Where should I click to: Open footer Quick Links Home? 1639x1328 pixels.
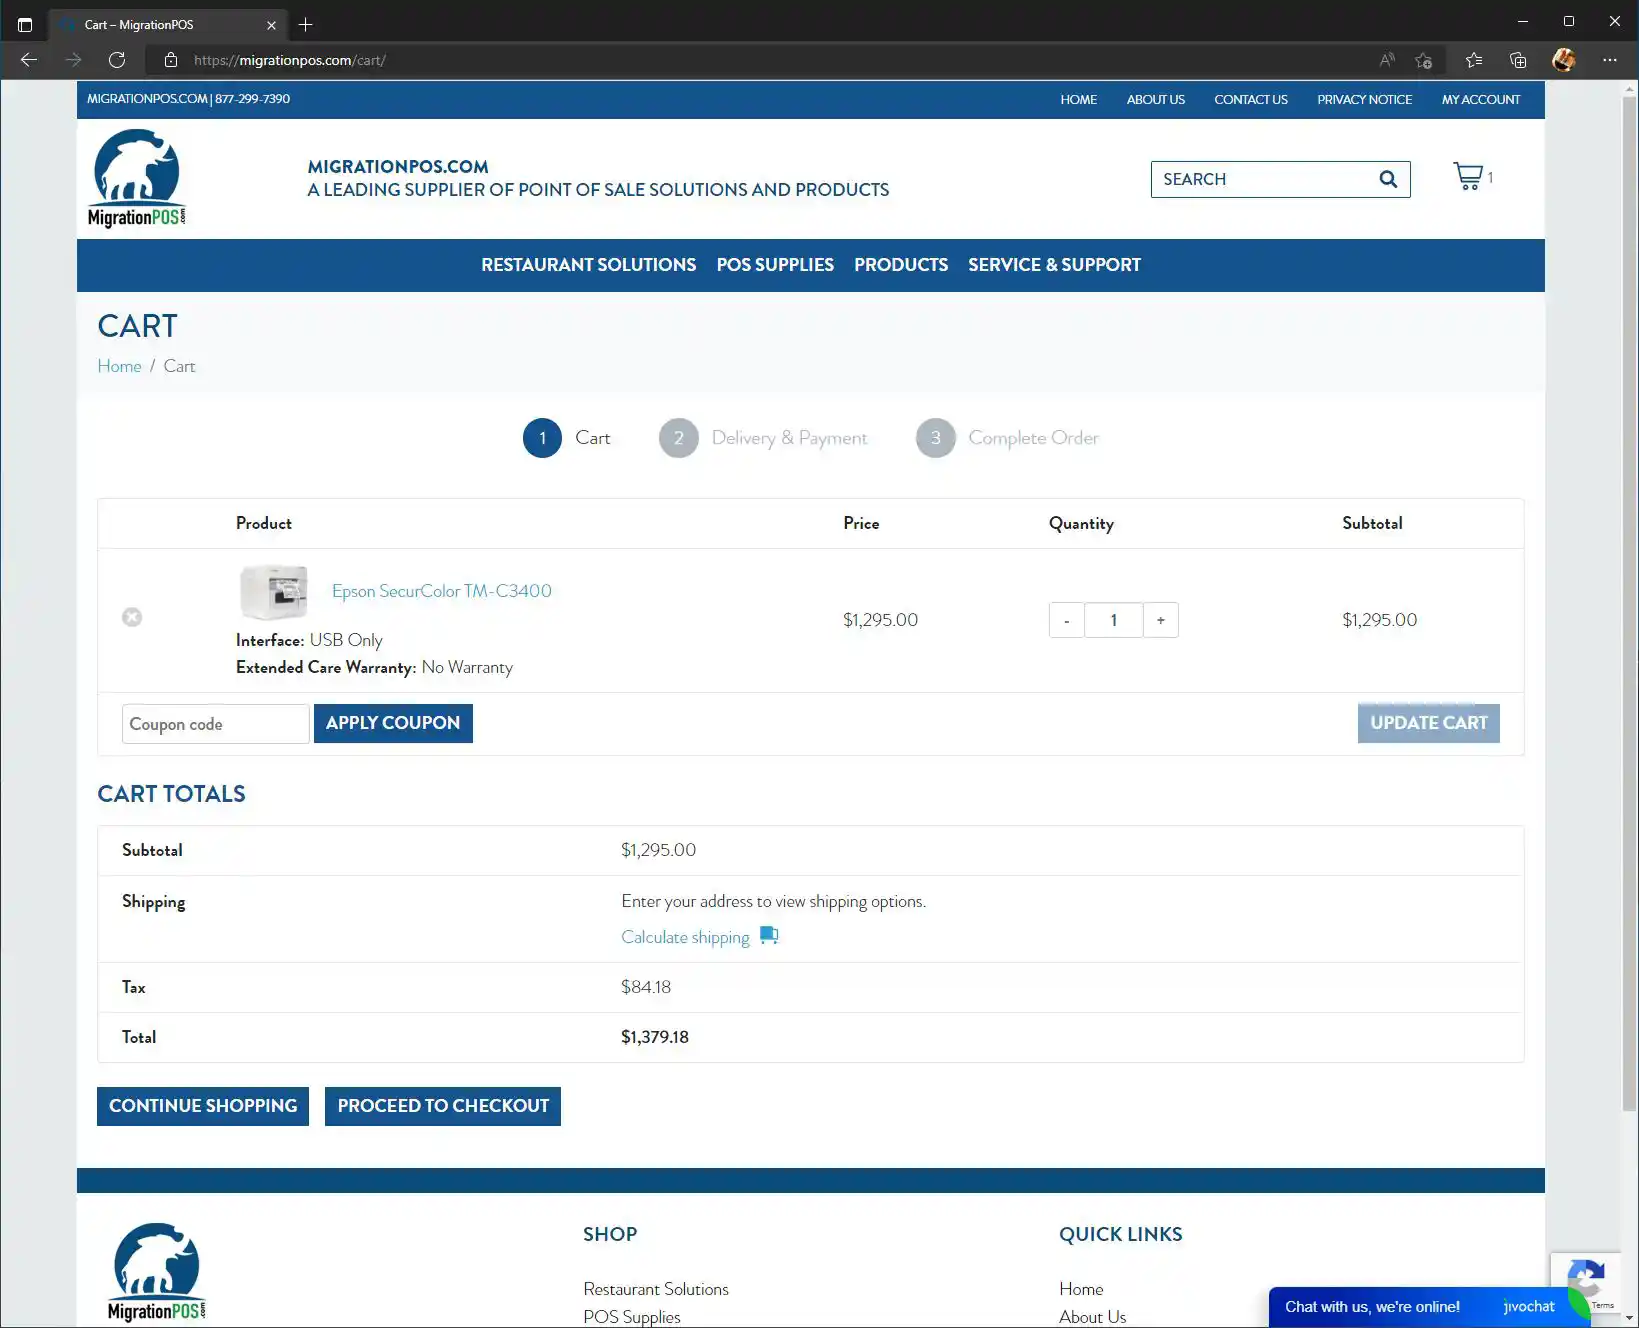tap(1081, 1289)
